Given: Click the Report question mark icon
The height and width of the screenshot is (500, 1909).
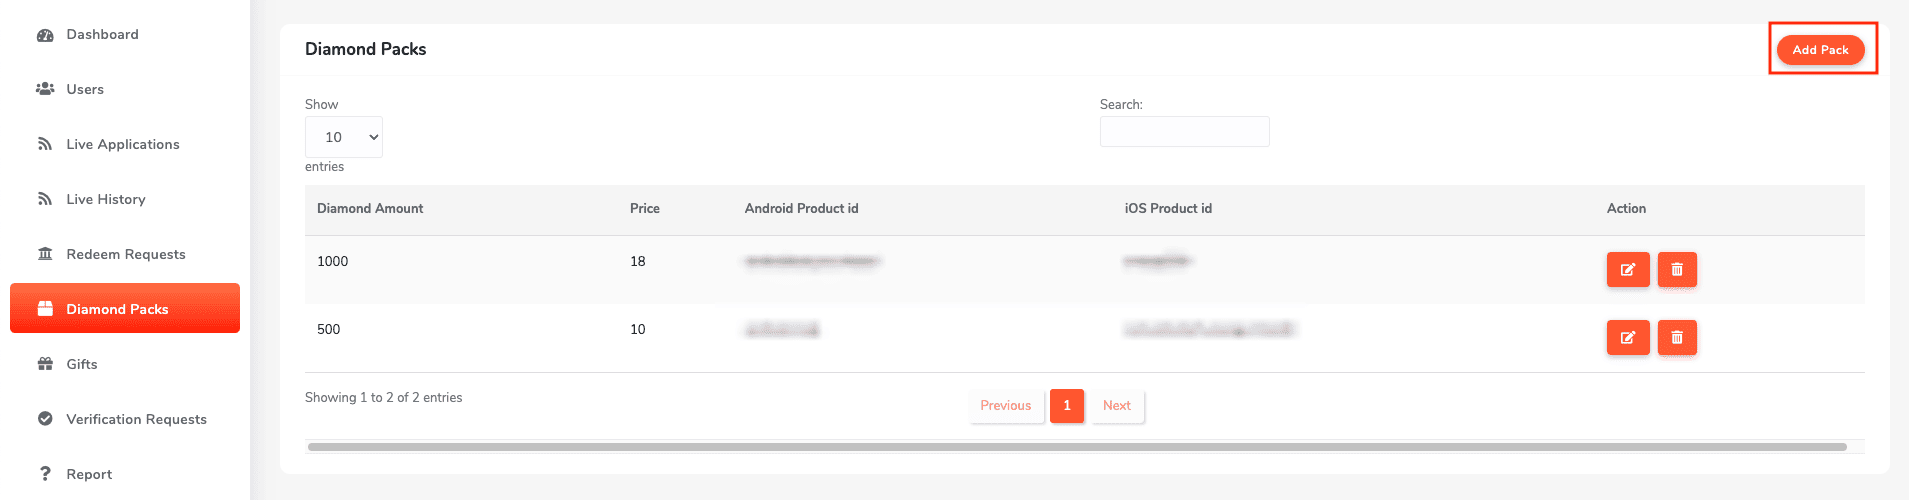Looking at the screenshot, I should tap(45, 474).
